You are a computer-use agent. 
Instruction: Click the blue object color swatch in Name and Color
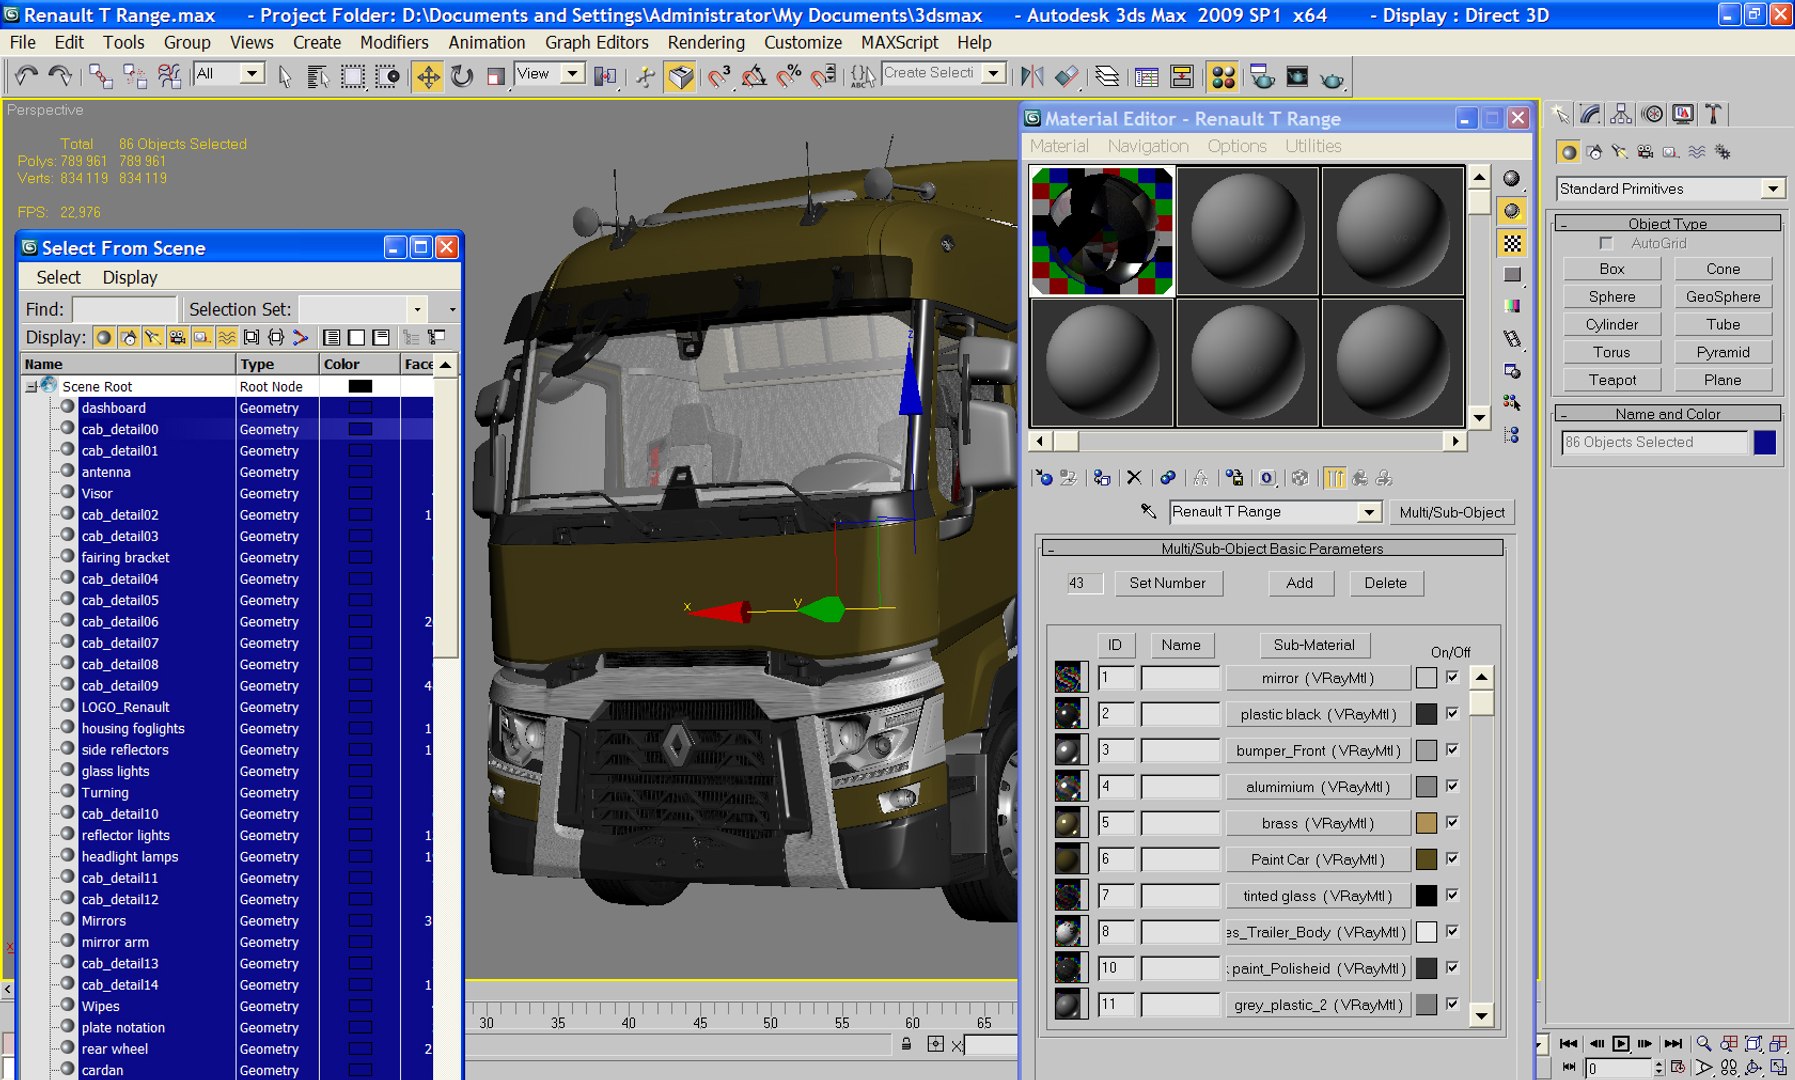point(1764,442)
